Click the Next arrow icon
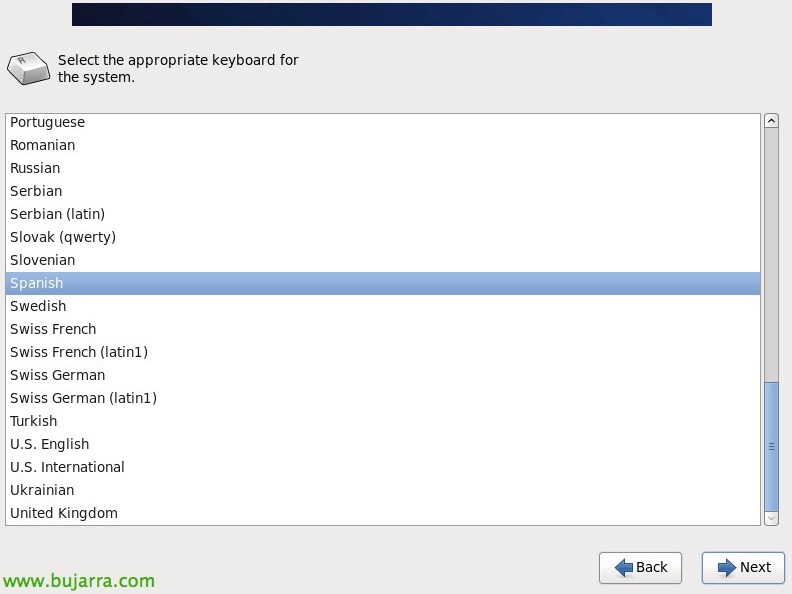This screenshot has height=594, width=792. pos(727,567)
